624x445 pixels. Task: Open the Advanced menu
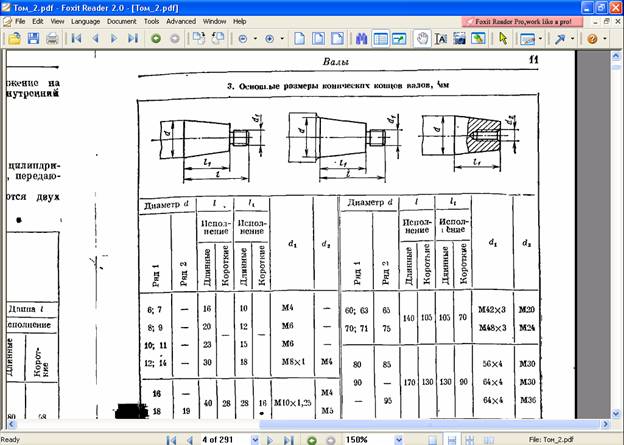click(x=181, y=20)
